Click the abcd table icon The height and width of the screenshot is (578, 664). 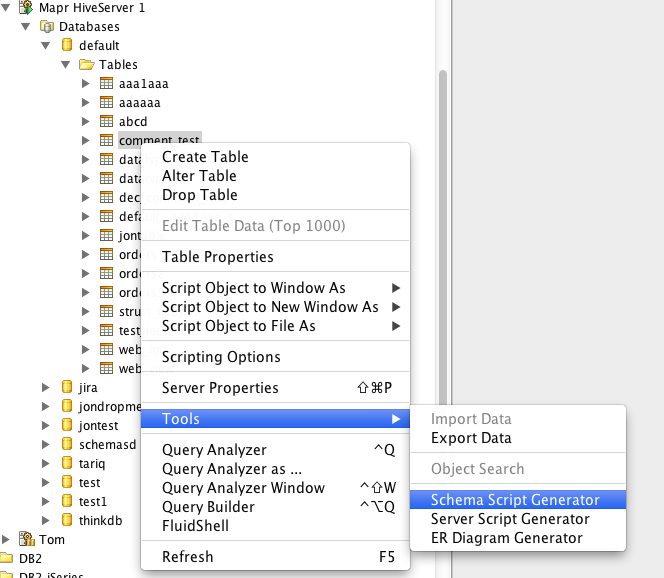[106, 121]
